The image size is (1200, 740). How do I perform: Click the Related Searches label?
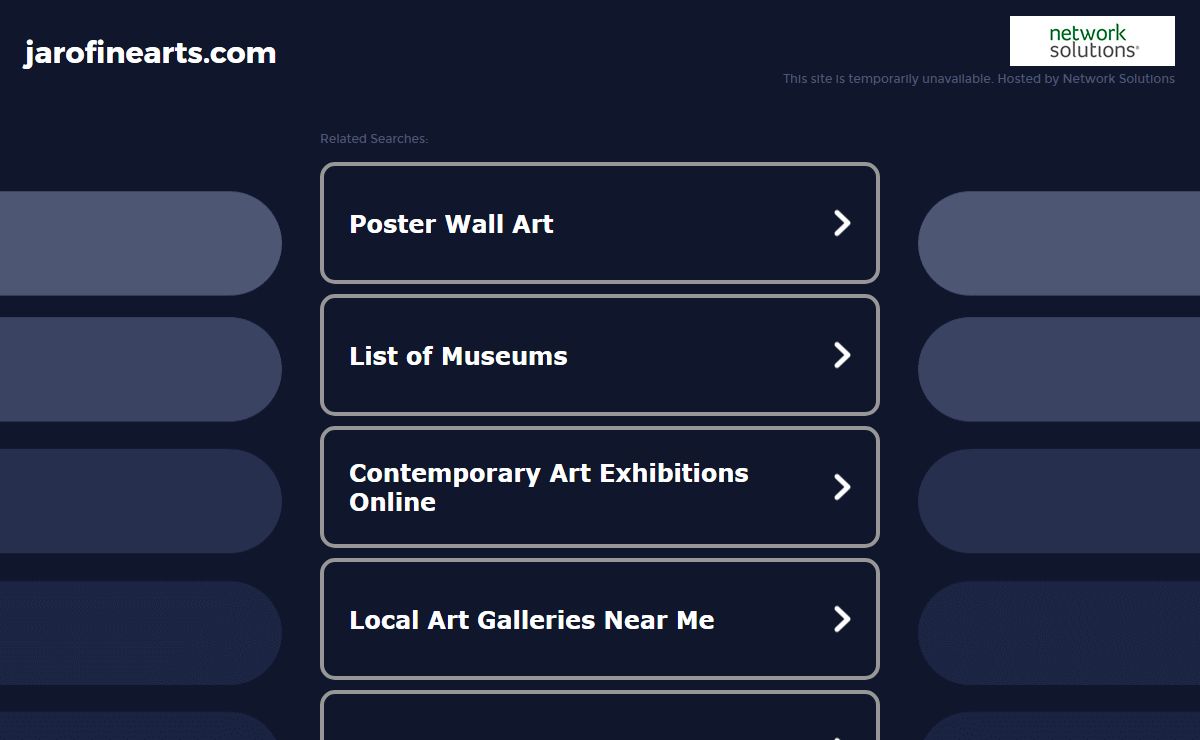tap(374, 139)
